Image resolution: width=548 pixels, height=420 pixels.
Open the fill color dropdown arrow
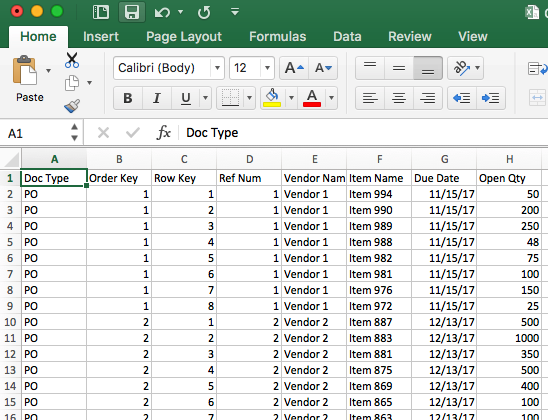(x=291, y=98)
